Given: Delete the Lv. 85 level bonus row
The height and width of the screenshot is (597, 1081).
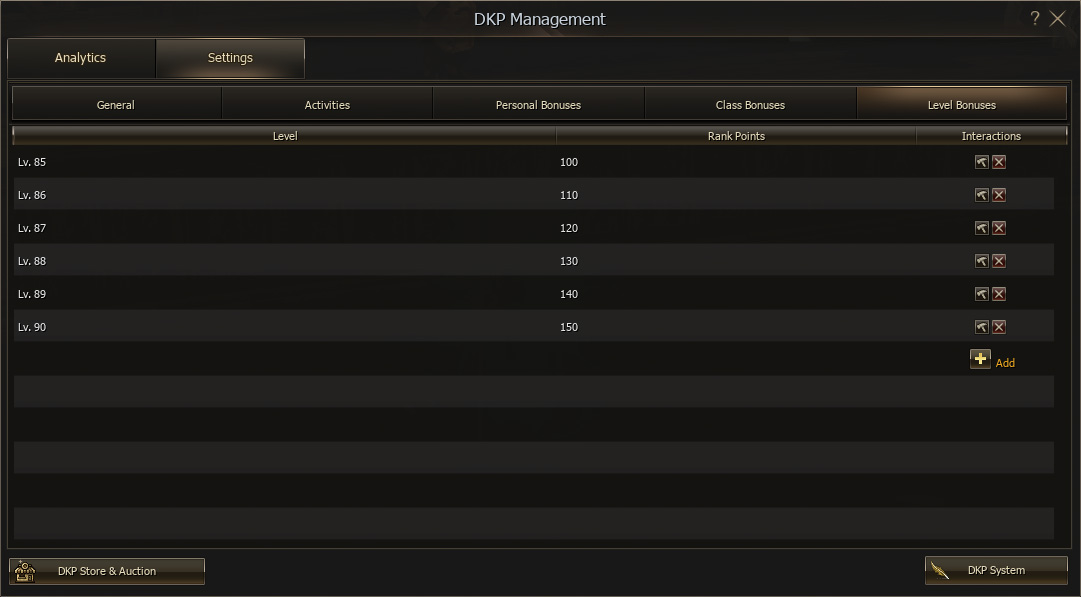Looking at the screenshot, I should tap(999, 162).
